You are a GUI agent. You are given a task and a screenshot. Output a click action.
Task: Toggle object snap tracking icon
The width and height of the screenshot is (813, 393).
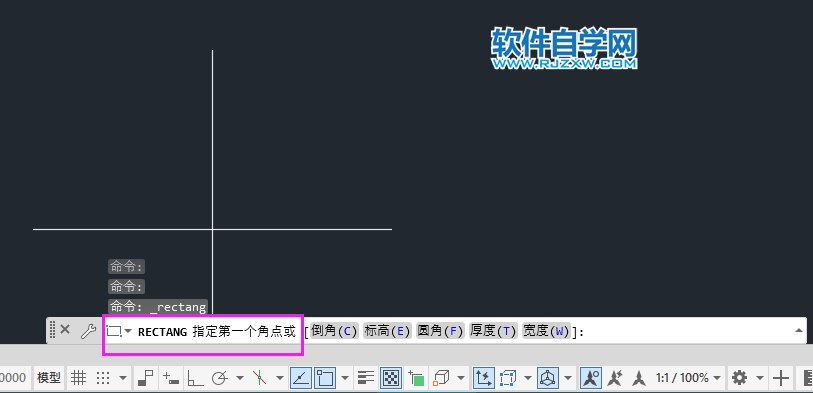click(x=300, y=378)
